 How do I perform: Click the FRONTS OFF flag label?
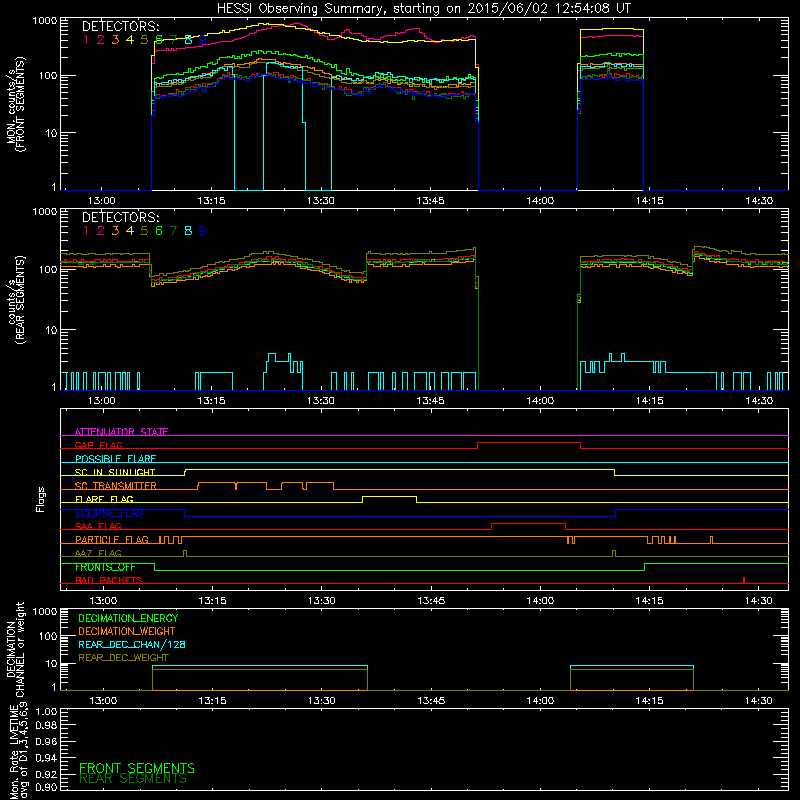[x=105, y=567]
